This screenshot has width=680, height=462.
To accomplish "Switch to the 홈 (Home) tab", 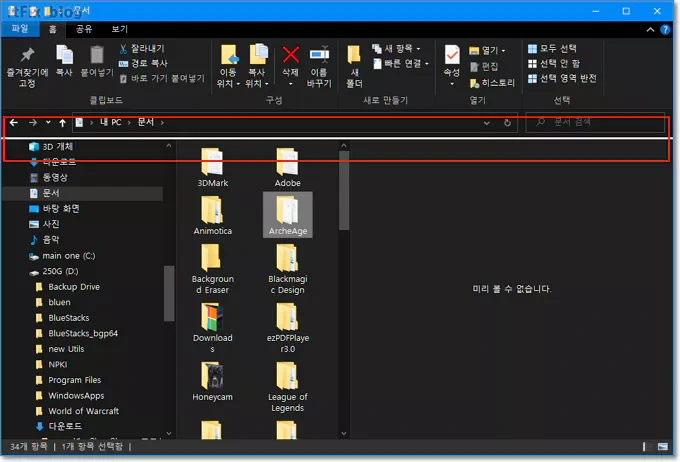I will click(52, 29).
